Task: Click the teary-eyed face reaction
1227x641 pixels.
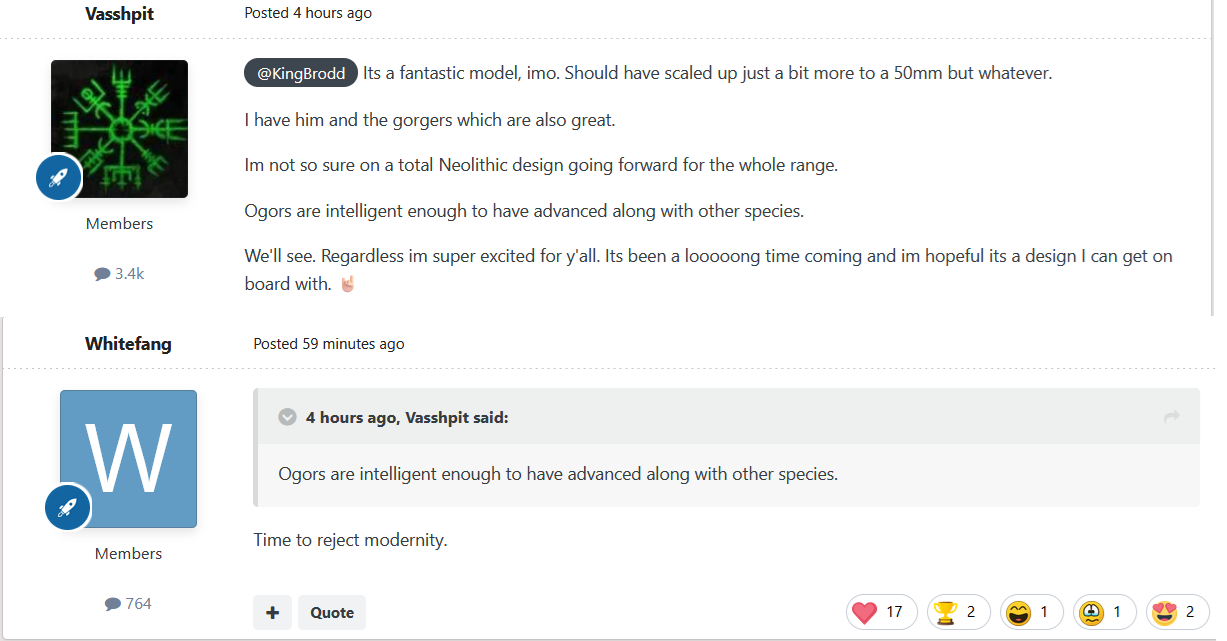Action: [1104, 612]
